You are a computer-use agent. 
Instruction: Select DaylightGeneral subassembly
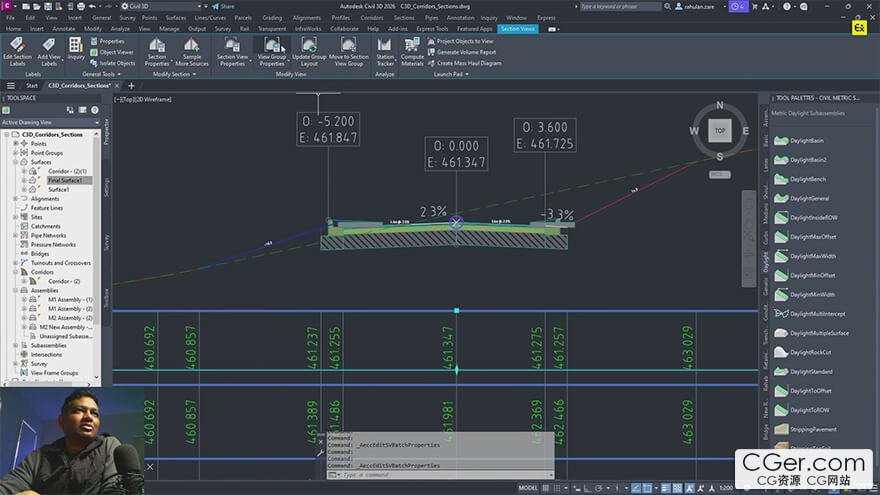point(801,199)
